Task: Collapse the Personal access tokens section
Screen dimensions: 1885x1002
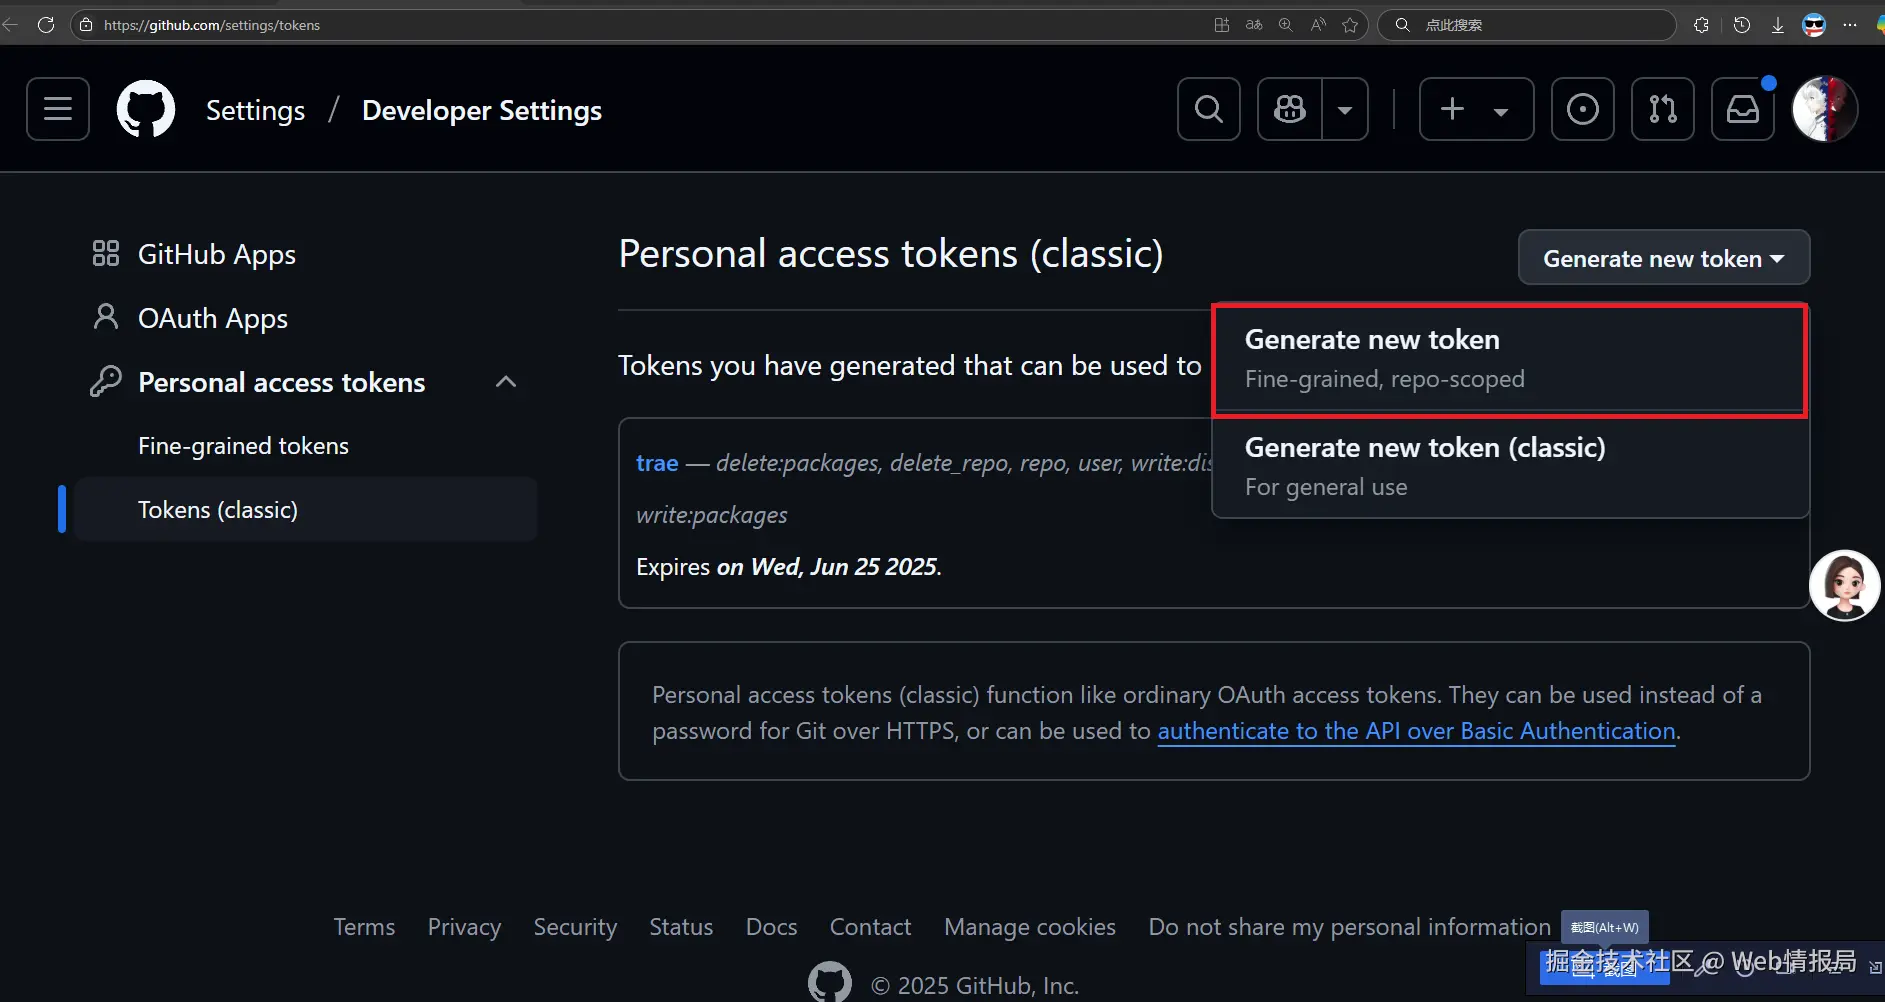Action: [x=506, y=381]
